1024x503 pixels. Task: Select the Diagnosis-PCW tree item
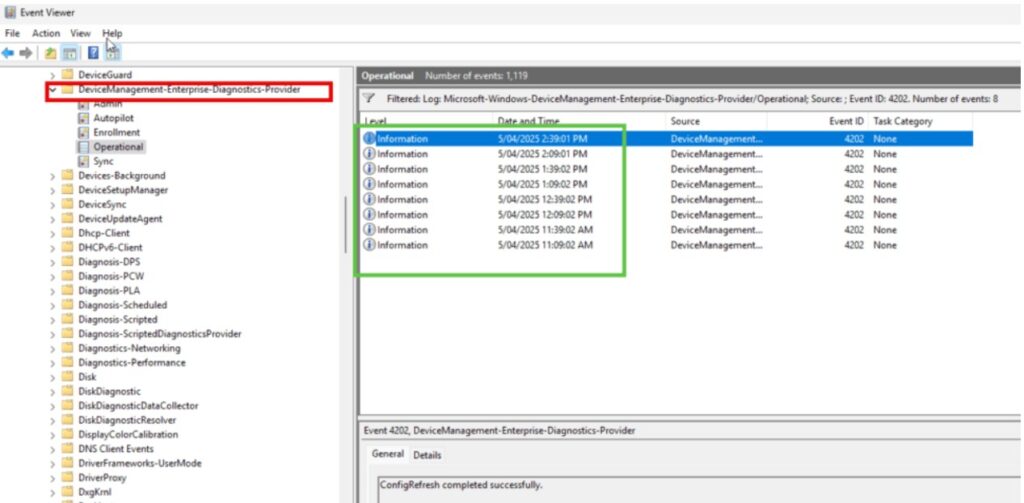[x=111, y=276]
